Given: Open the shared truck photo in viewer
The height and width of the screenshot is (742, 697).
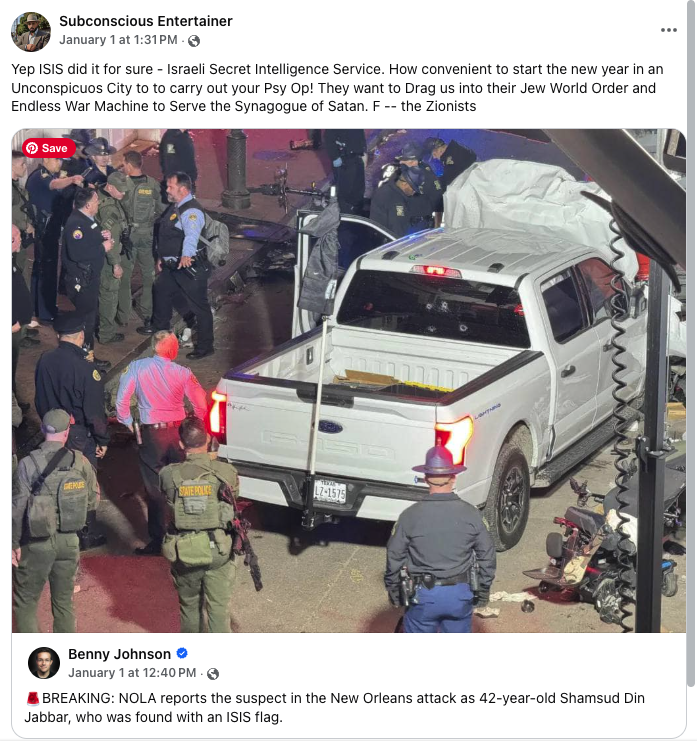Looking at the screenshot, I should pos(349,380).
